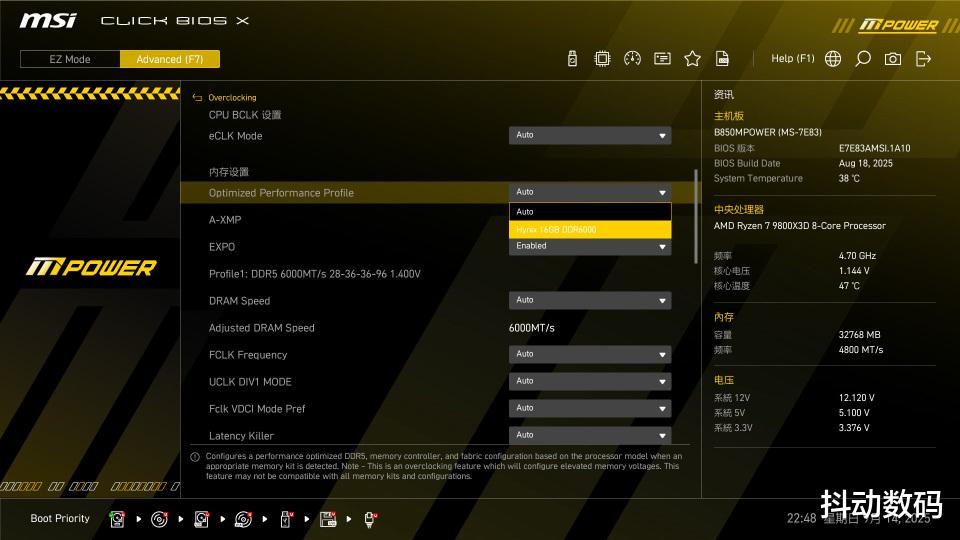Click core voltage 1.144 V value

(854, 271)
